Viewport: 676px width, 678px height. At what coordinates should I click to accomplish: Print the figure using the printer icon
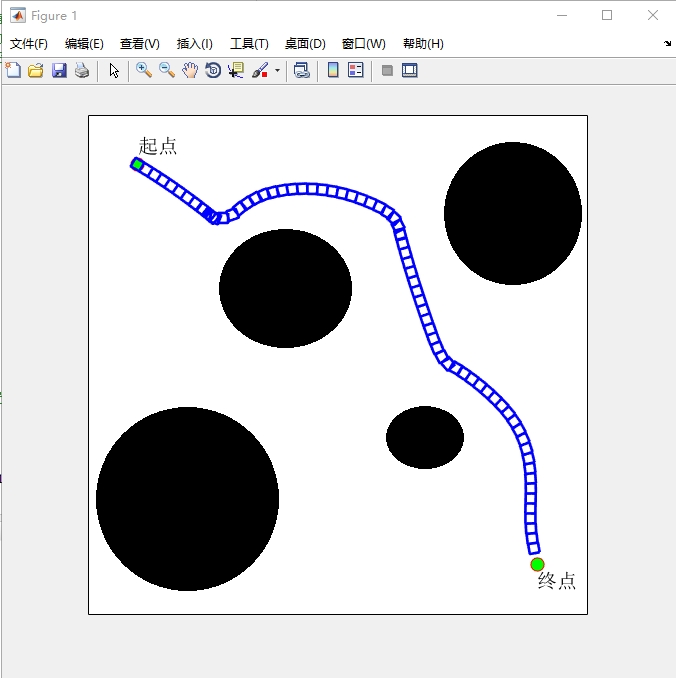(82, 70)
